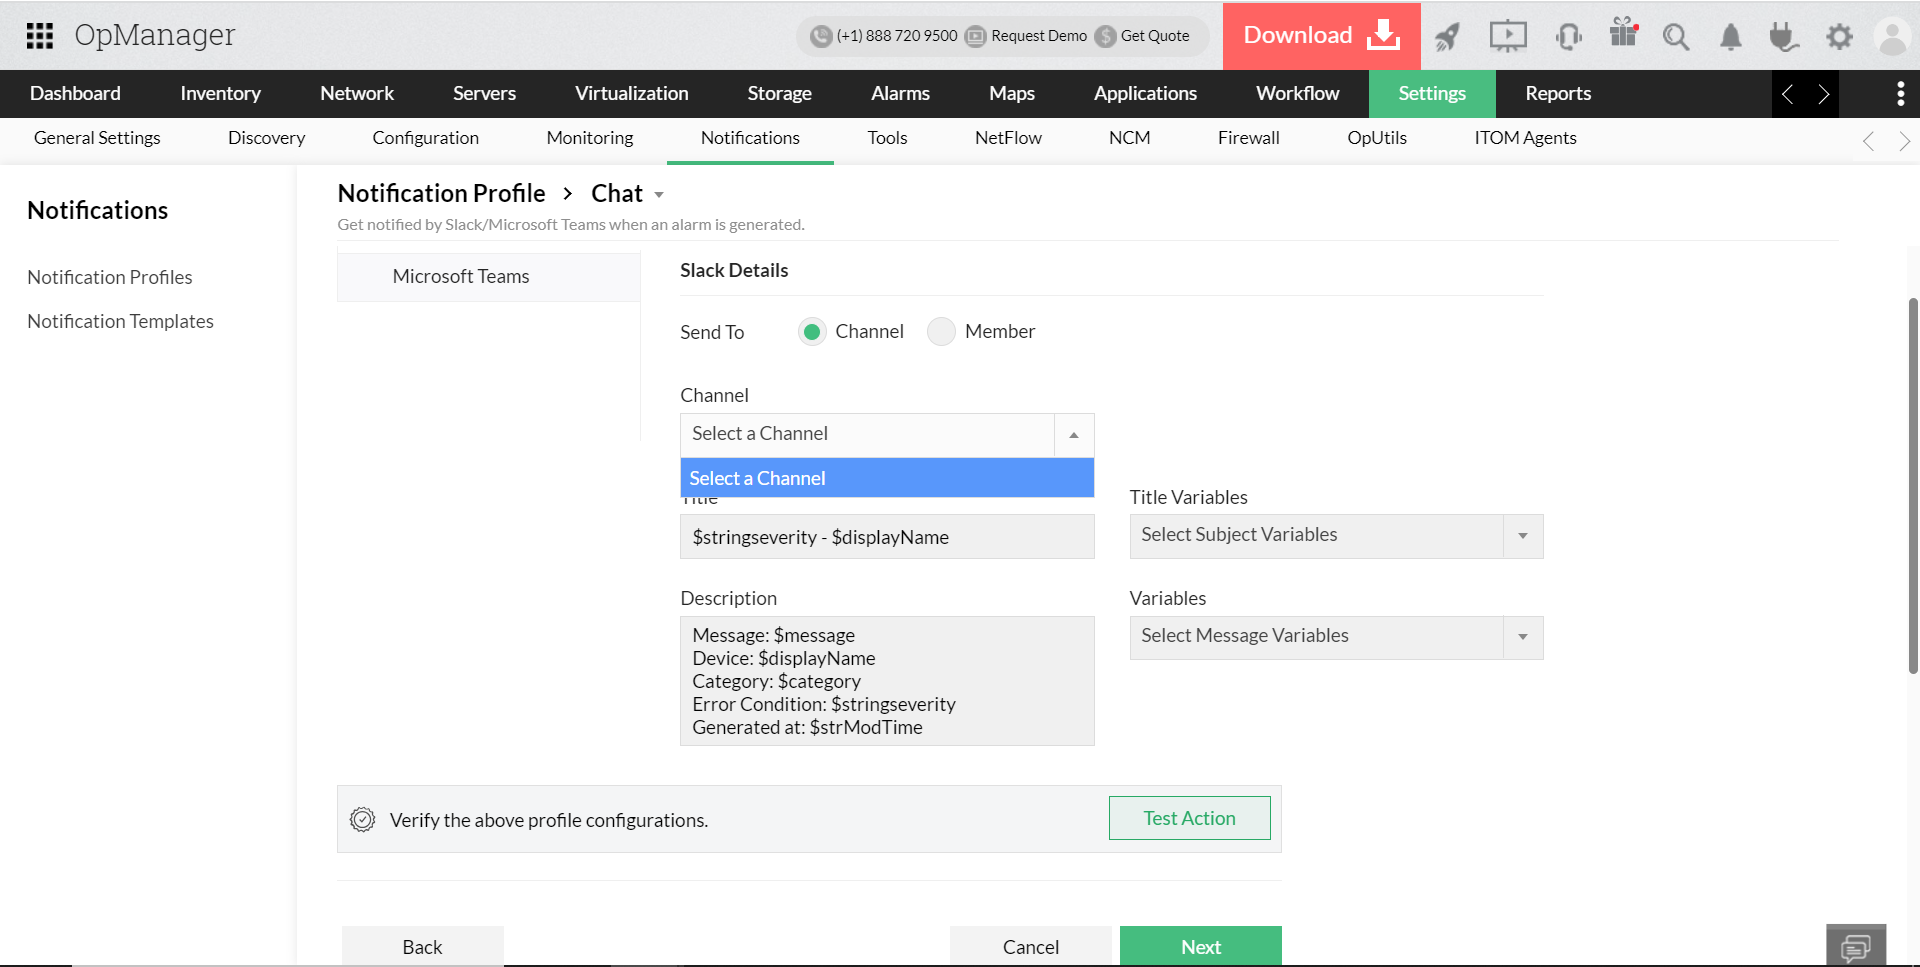1920x967 pixels.
Task: Open the chat feedback icon at bottom right
Action: [1856, 947]
